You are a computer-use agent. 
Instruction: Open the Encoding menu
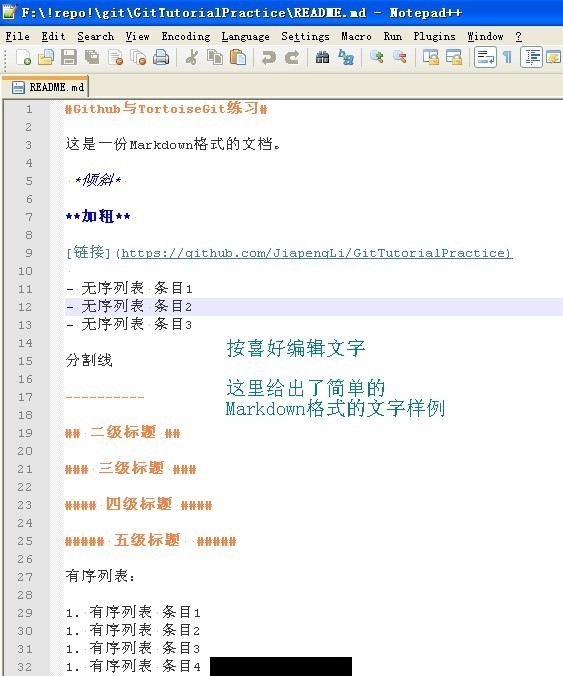186,36
